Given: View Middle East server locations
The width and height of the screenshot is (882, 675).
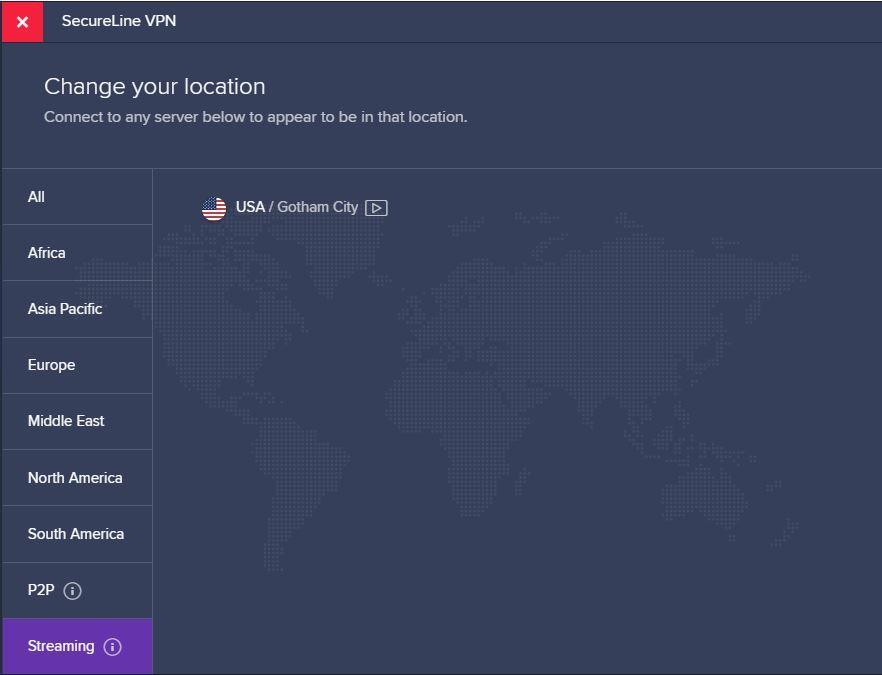Looking at the screenshot, I should (x=77, y=421).
